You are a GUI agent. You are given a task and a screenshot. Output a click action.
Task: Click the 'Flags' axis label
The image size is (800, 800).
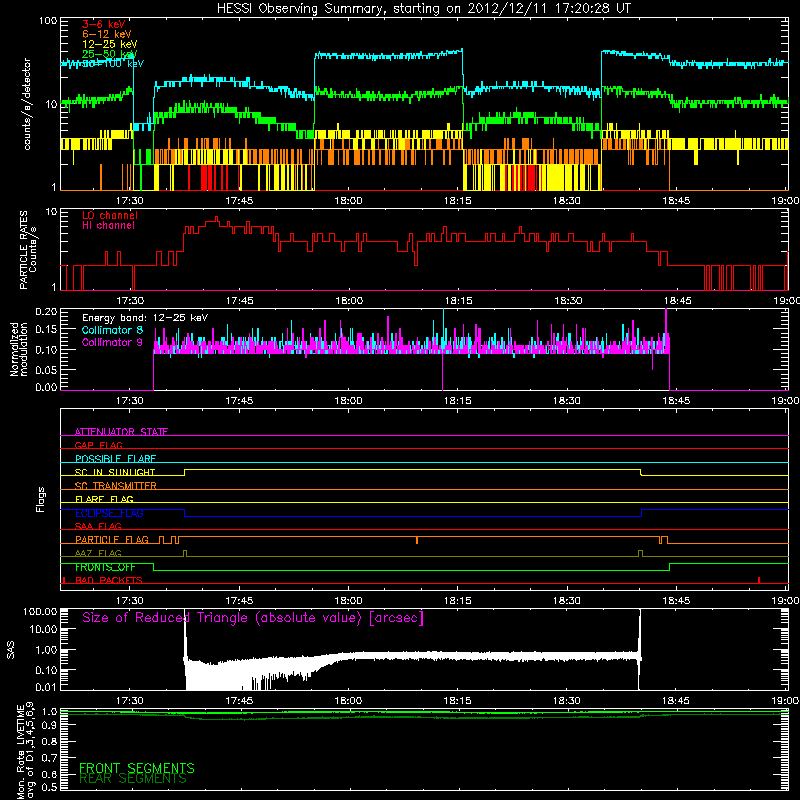click(x=41, y=499)
